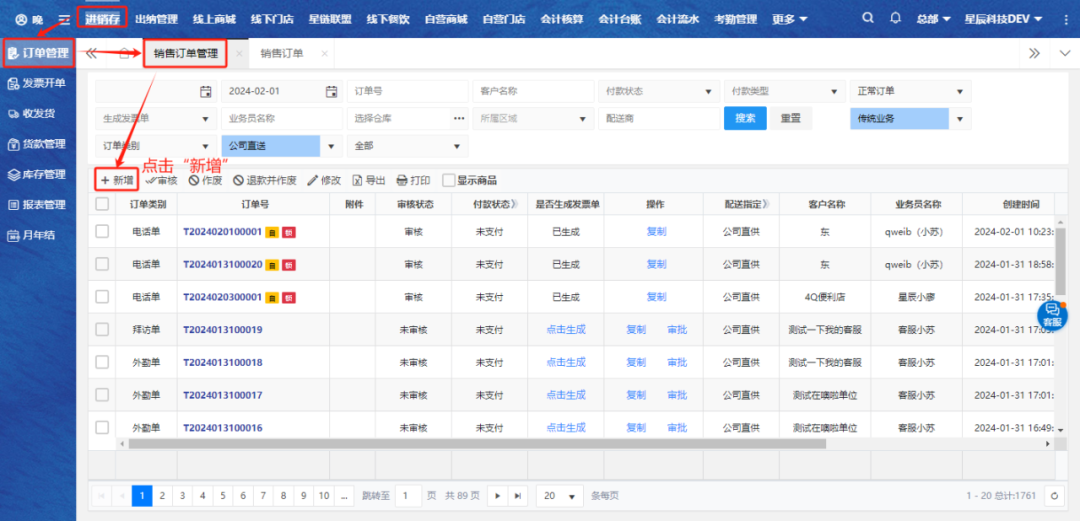1080x521 pixels.
Task: Open the 正常订单 dropdown
Action: pyautogui.click(x=910, y=91)
